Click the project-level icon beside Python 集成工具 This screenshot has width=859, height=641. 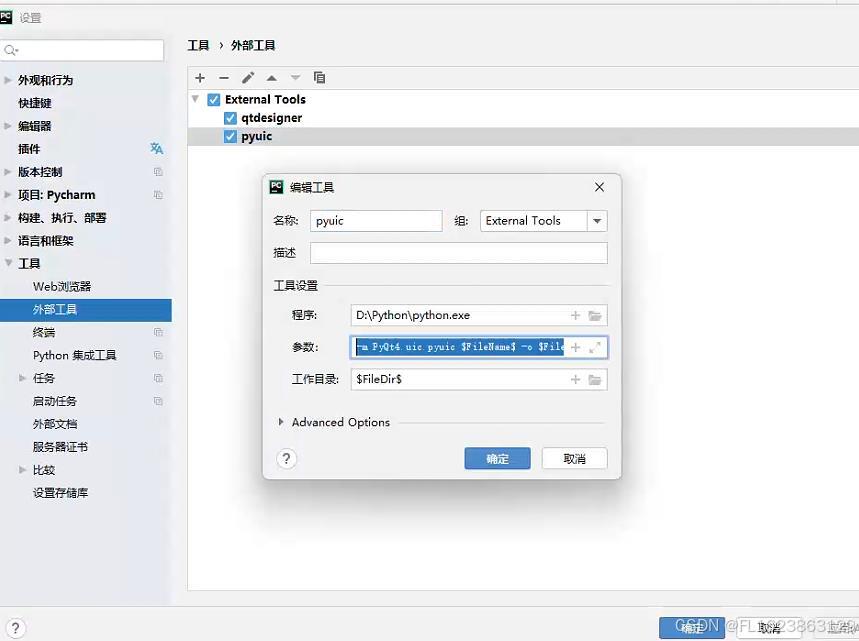pyautogui.click(x=158, y=355)
